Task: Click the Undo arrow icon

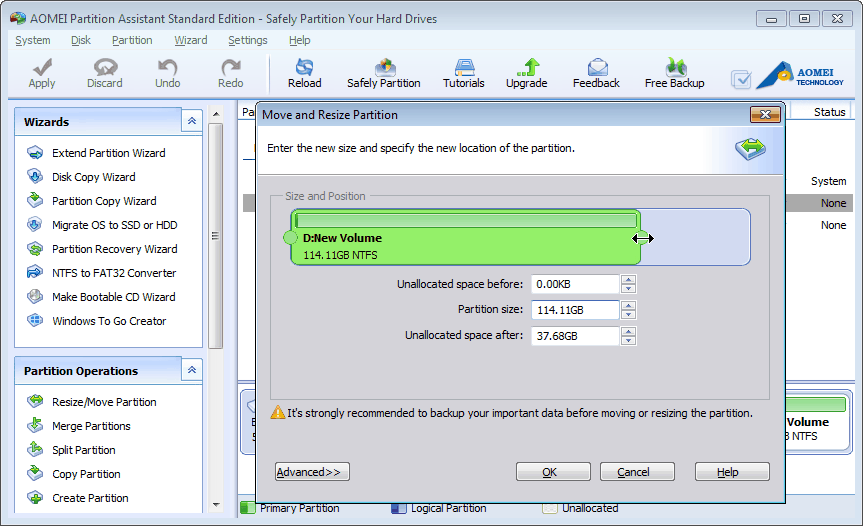Action: [167, 67]
